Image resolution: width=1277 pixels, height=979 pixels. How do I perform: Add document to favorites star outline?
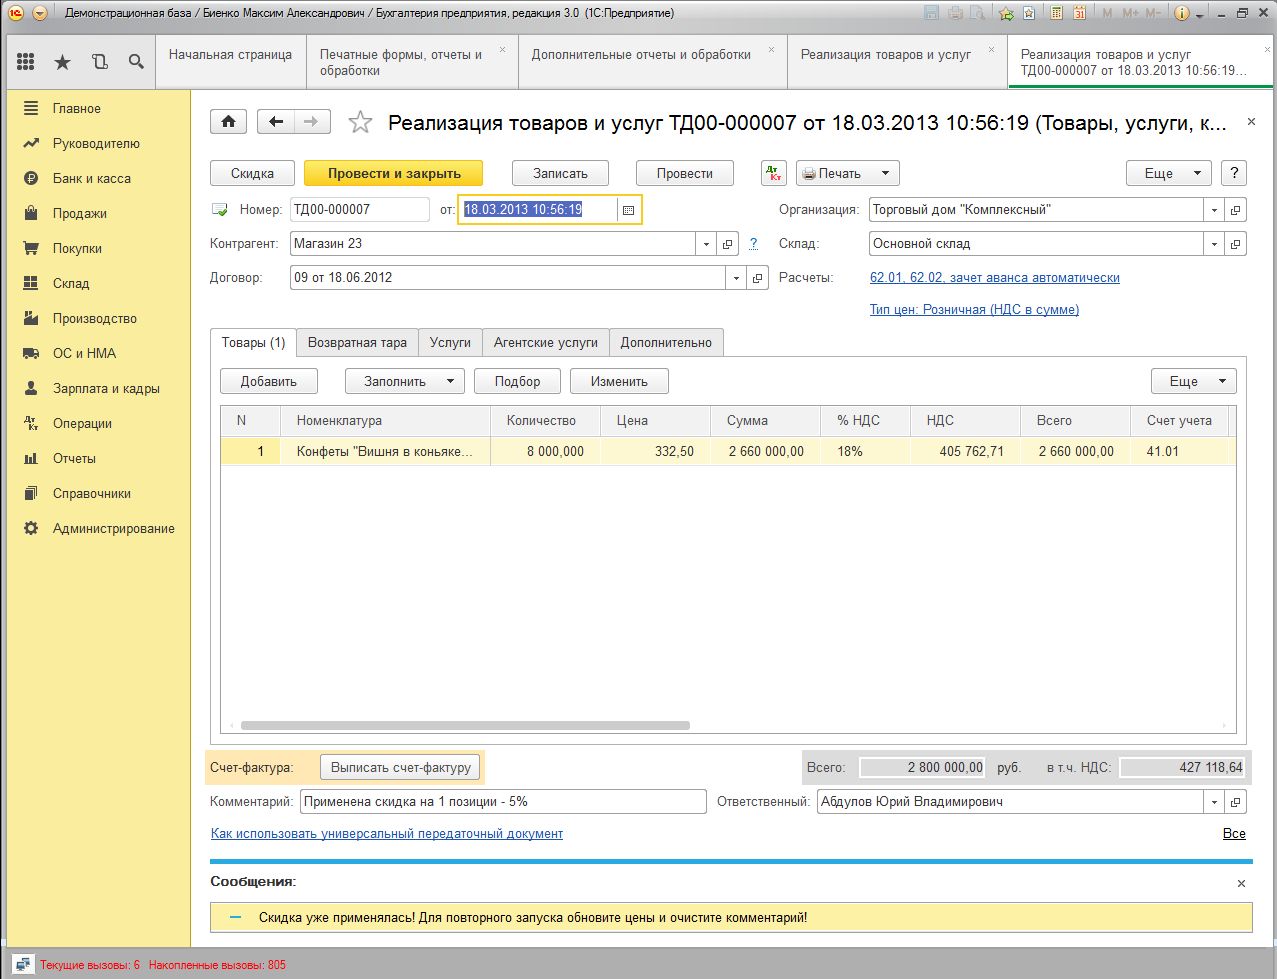click(360, 122)
